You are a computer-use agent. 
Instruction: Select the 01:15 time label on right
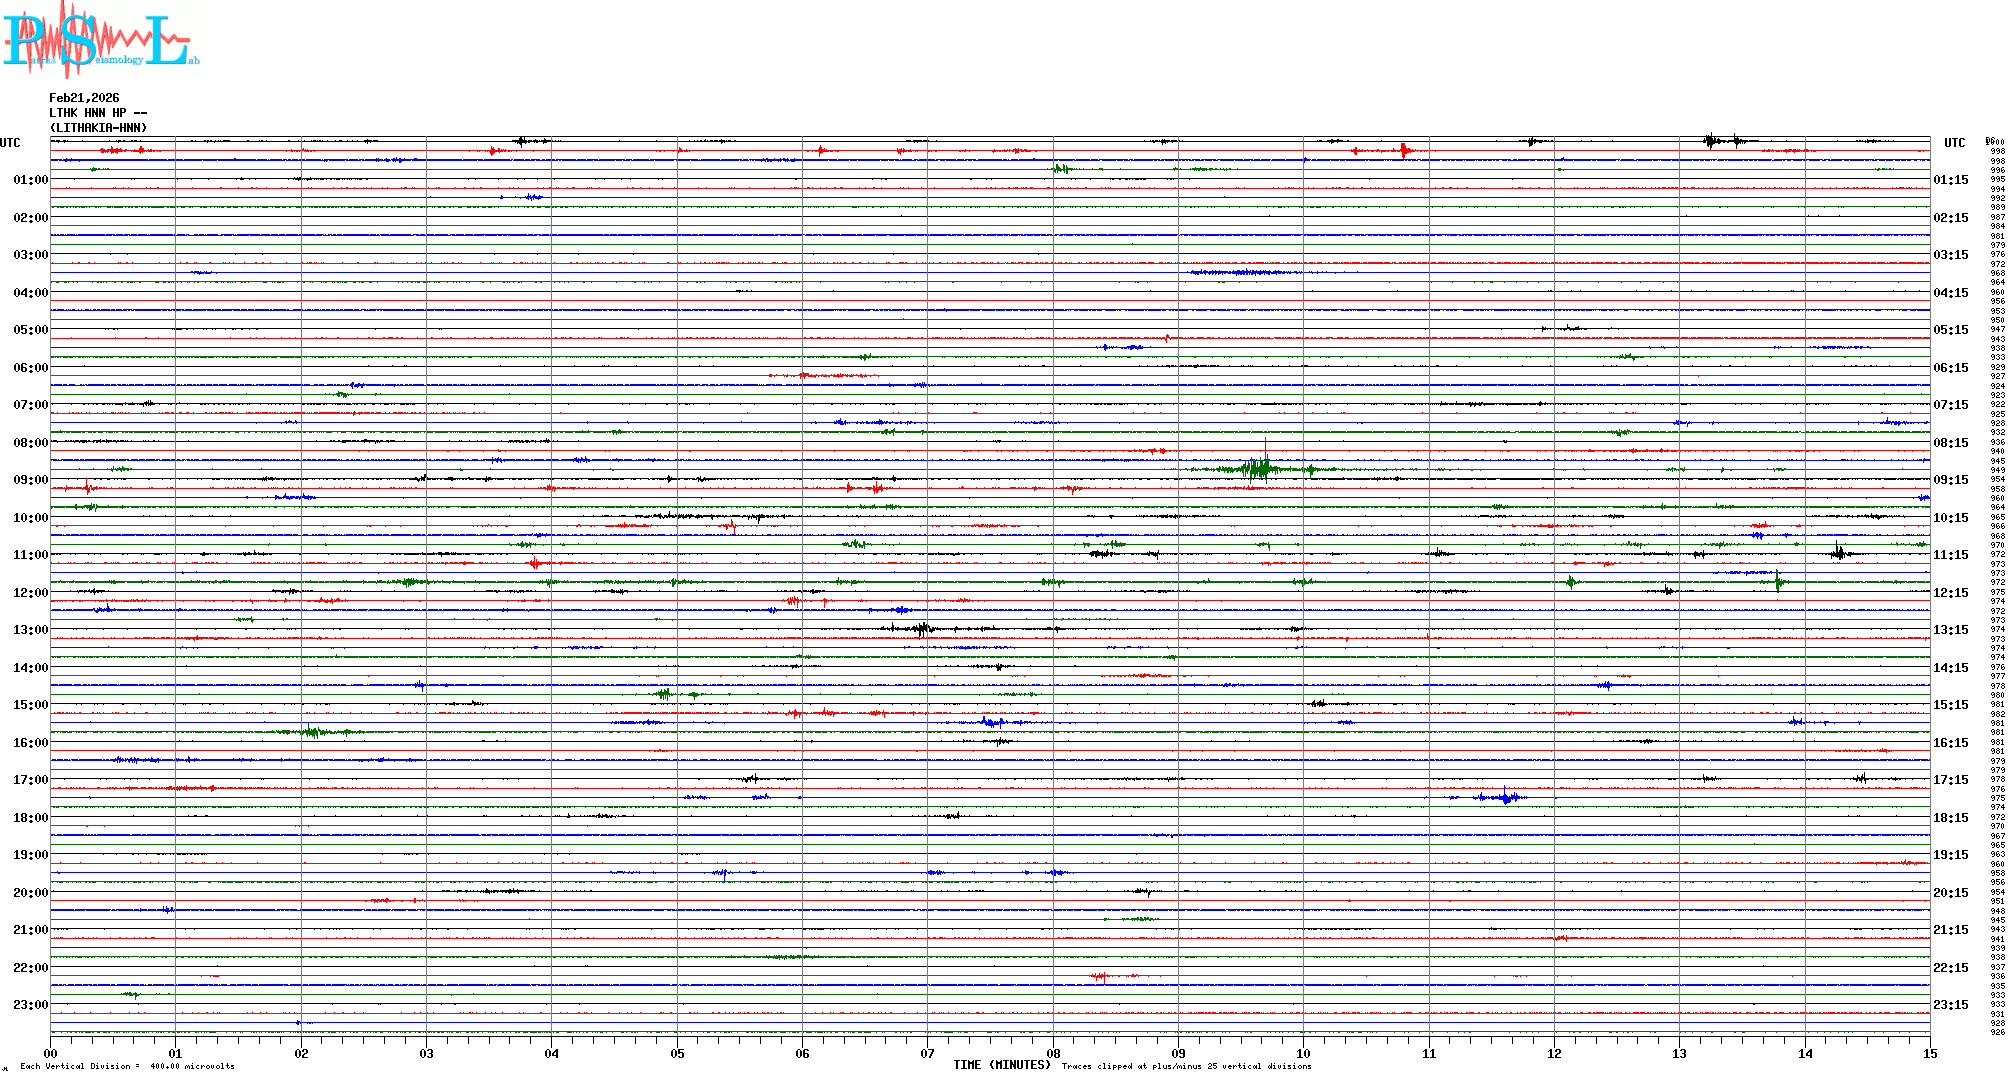tap(1950, 180)
